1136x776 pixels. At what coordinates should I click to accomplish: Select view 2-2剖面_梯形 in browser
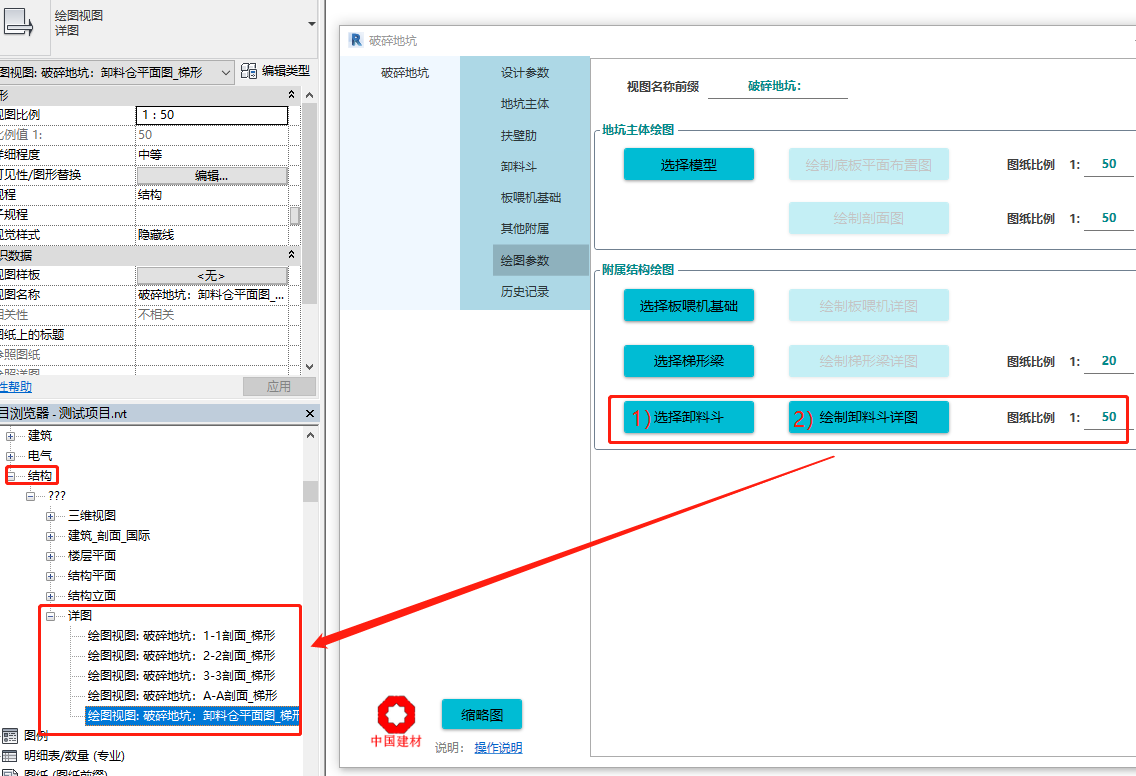click(x=181, y=655)
